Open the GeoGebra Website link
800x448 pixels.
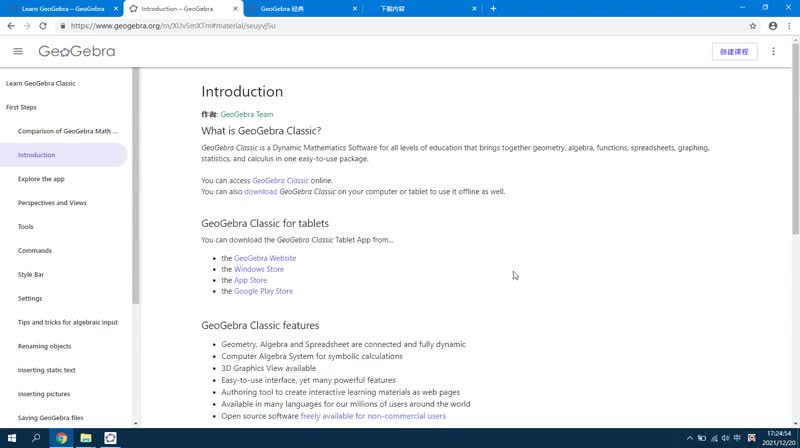coord(265,258)
